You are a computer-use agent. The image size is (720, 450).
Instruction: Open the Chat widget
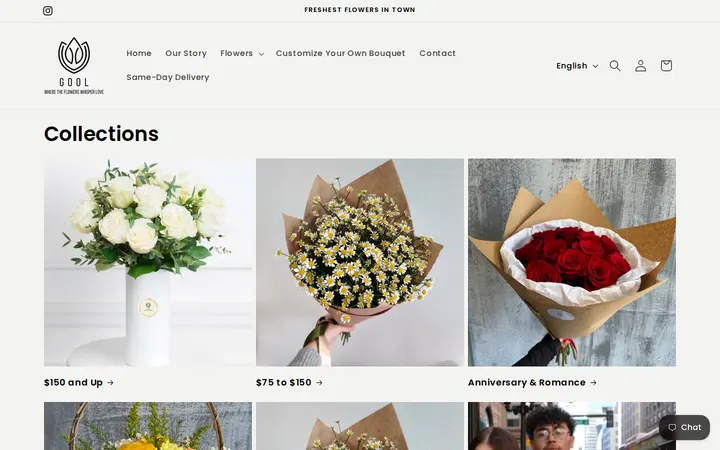(684, 428)
